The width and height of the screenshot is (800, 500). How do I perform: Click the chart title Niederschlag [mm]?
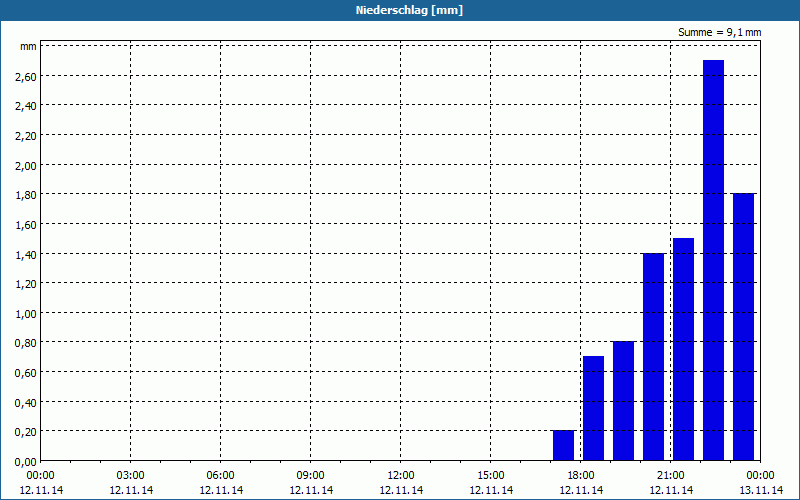tap(409, 10)
